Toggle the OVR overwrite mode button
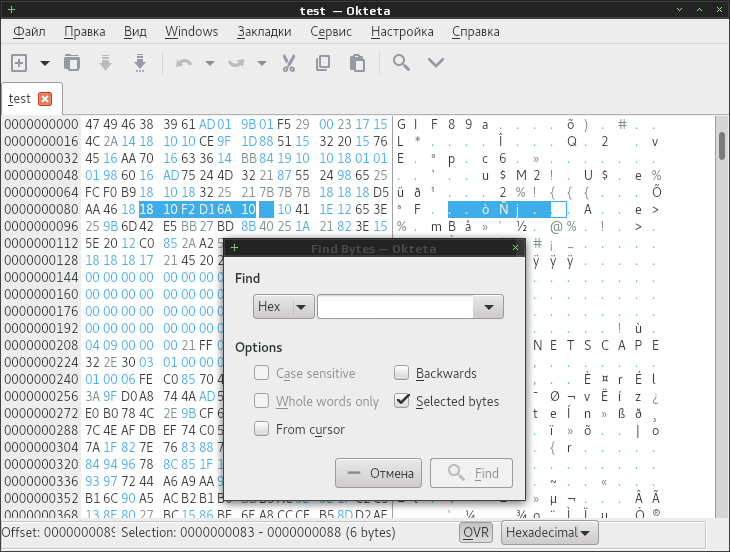The image size is (730, 552). pos(475,532)
